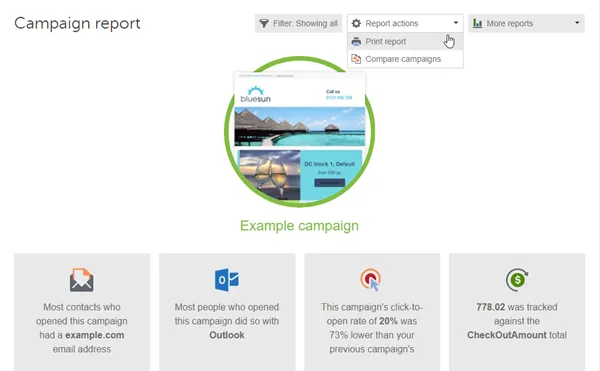Click the Compare campaigns icon

(356, 59)
